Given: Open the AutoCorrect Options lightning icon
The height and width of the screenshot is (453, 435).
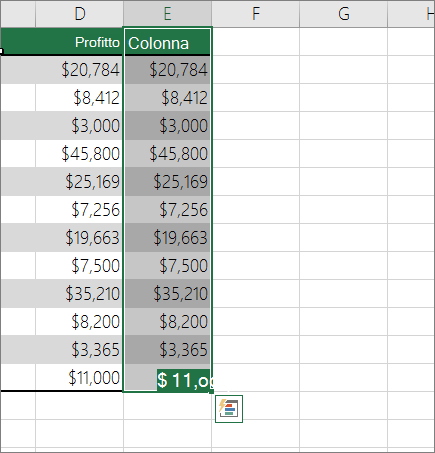Looking at the screenshot, I should point(229,409).
